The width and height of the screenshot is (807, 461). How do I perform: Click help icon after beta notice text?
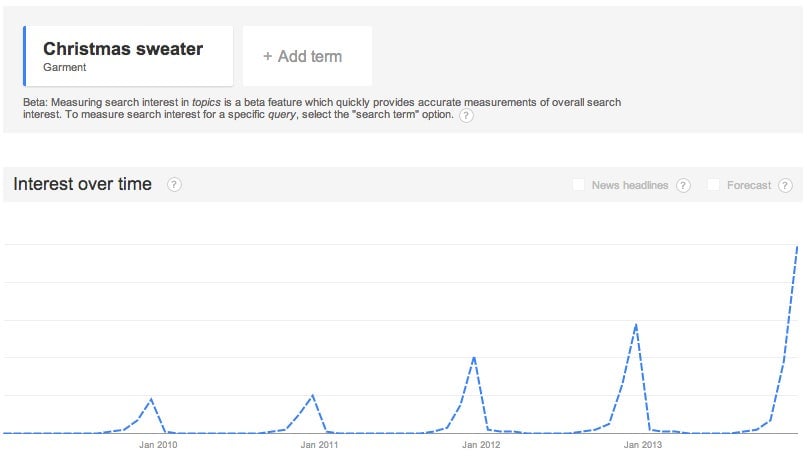pyautogui.click(x=466, y=116)
